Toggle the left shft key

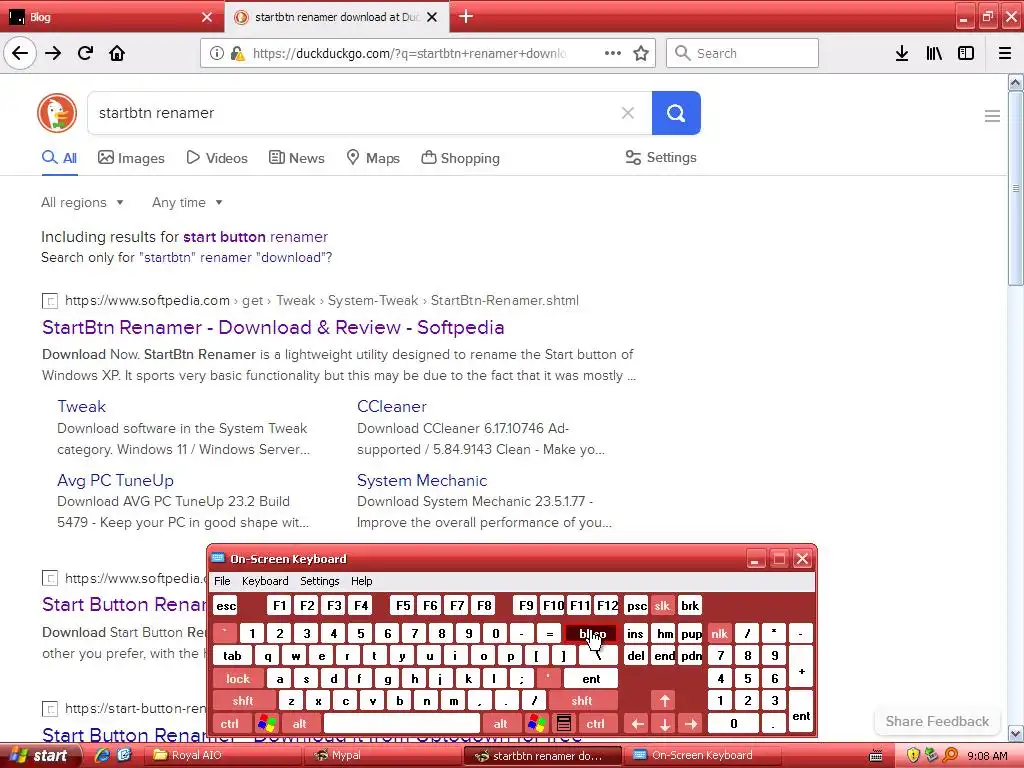(243, 701)
